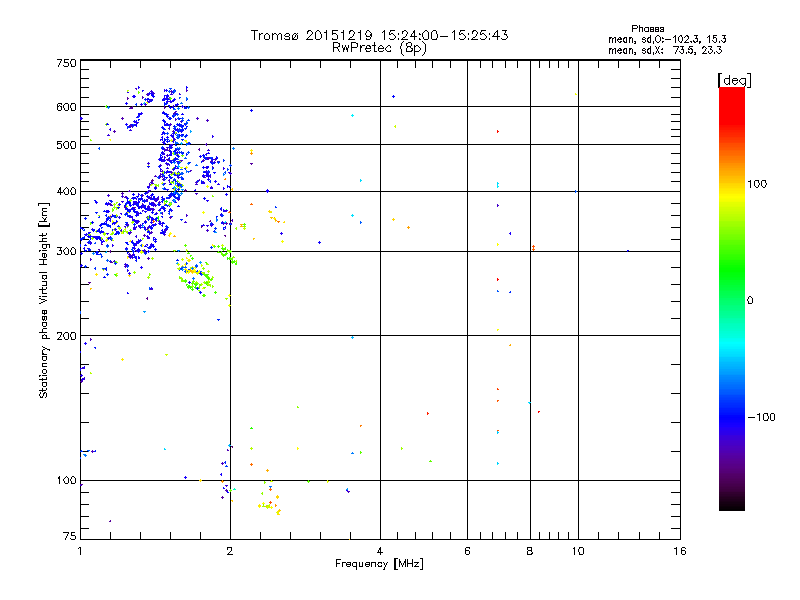800x600 pixels.
Task: Click the black bottom of the phase colorbar
Action: point(732,505)
